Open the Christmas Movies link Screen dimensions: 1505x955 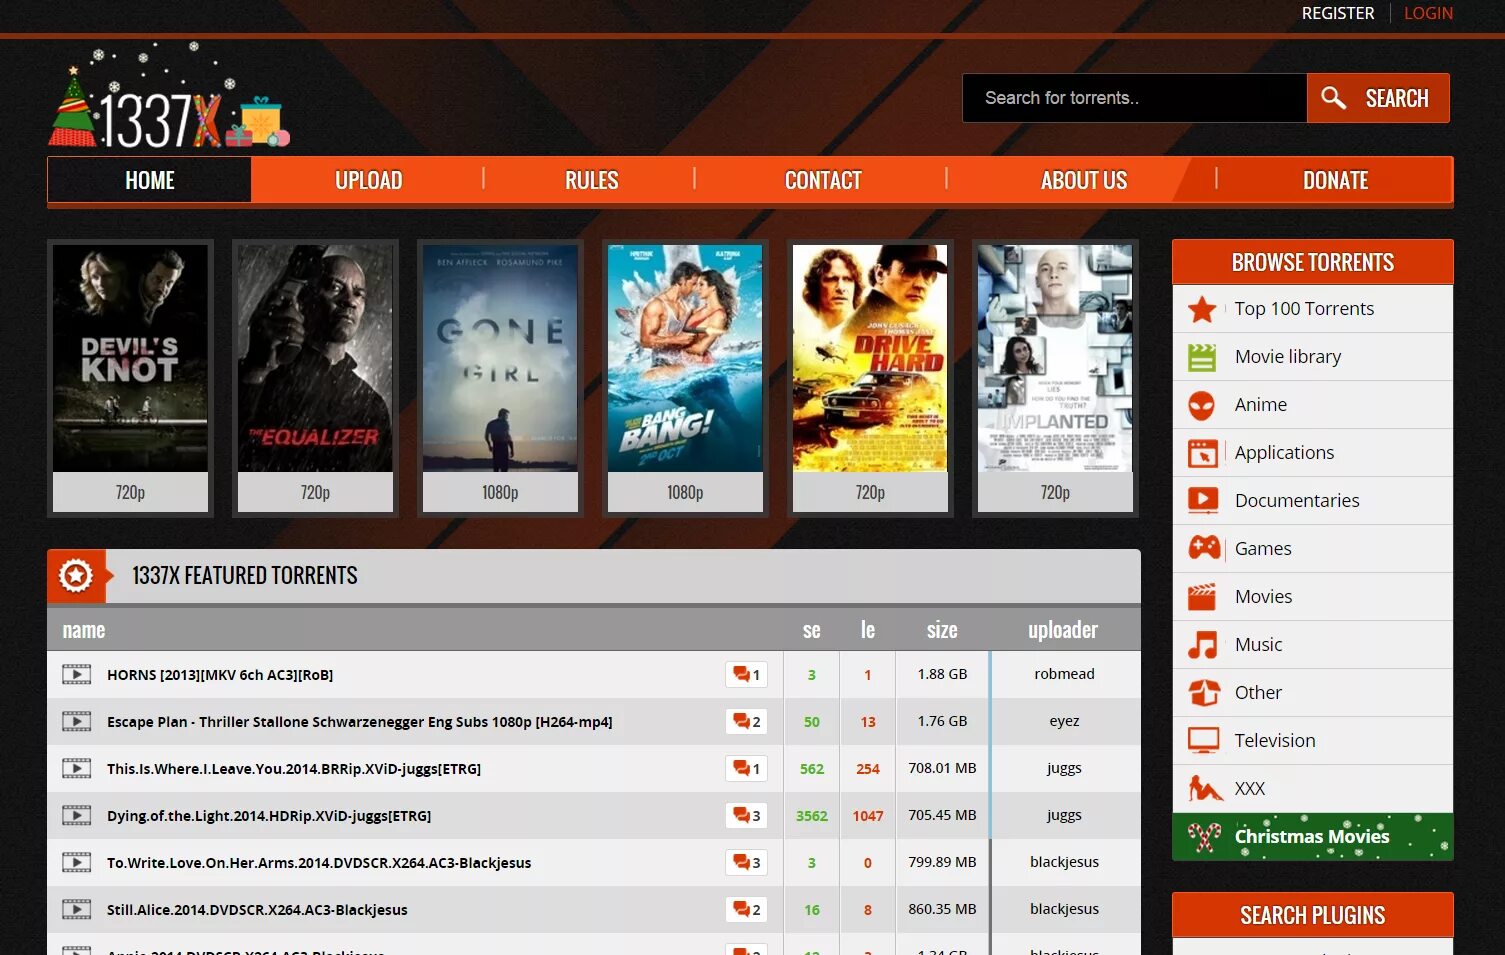1312,837
